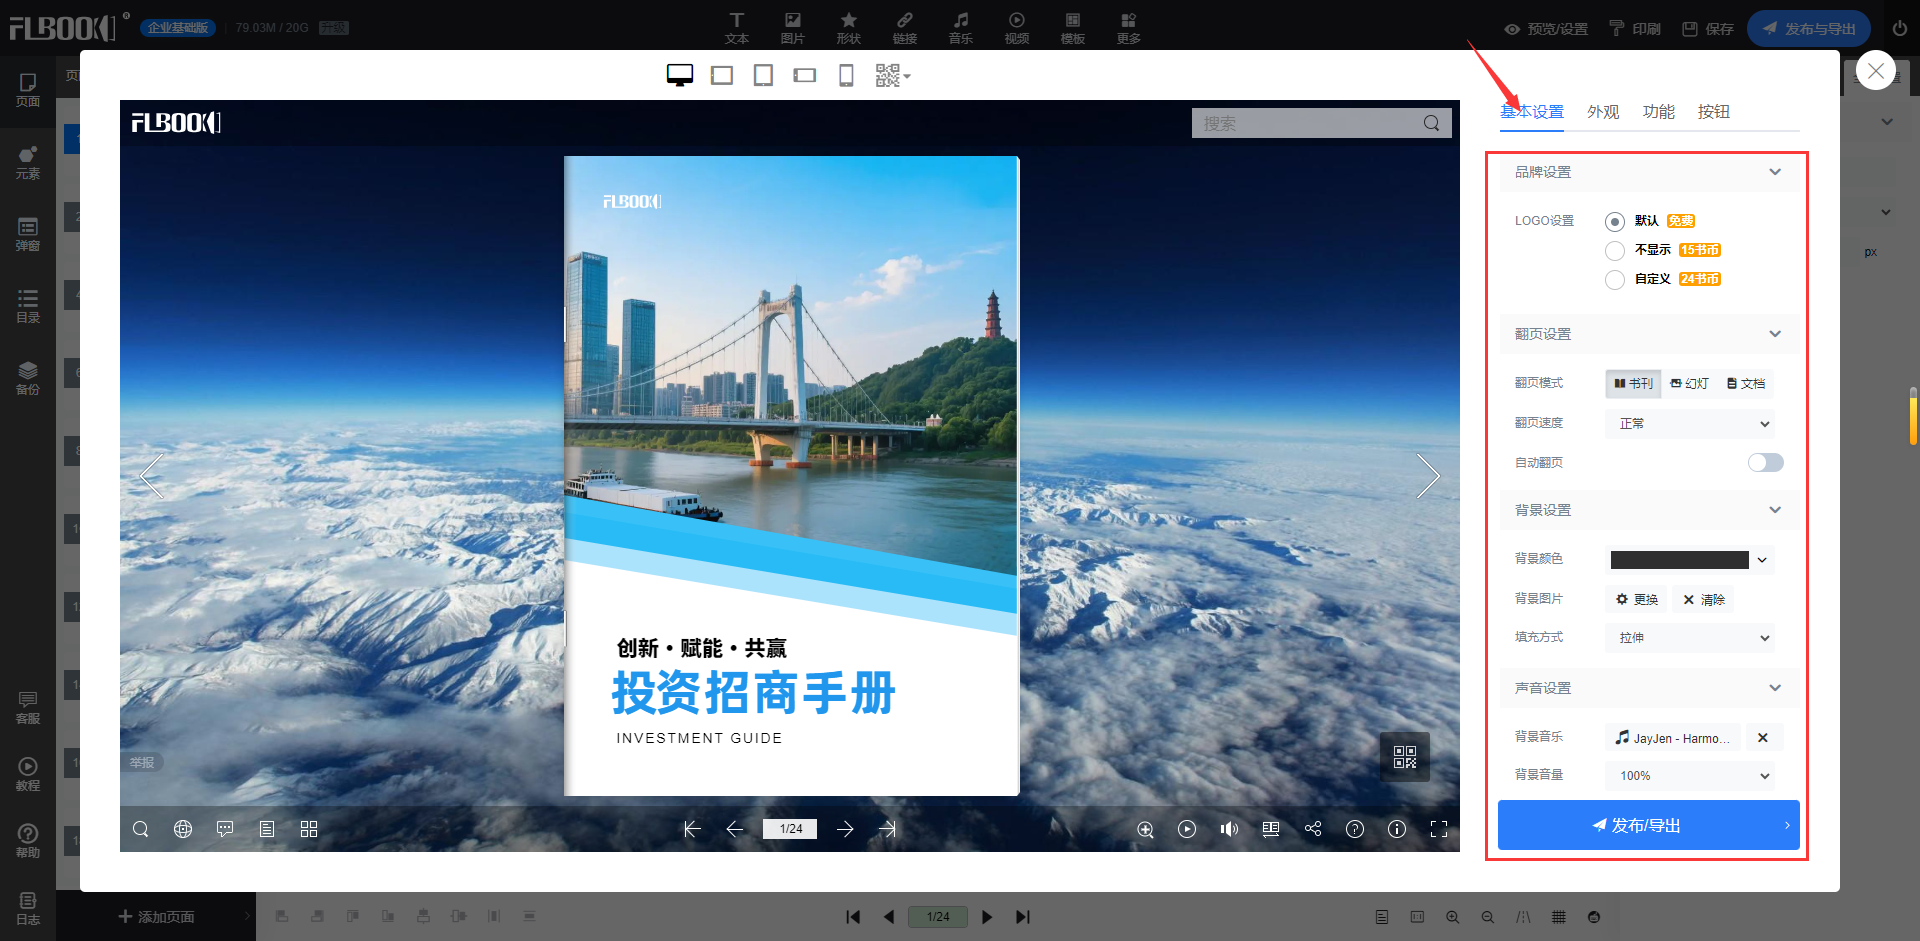1920x941 pixels.
Task: Click 更换 background image button
Action: click(x=1637, y=599)
